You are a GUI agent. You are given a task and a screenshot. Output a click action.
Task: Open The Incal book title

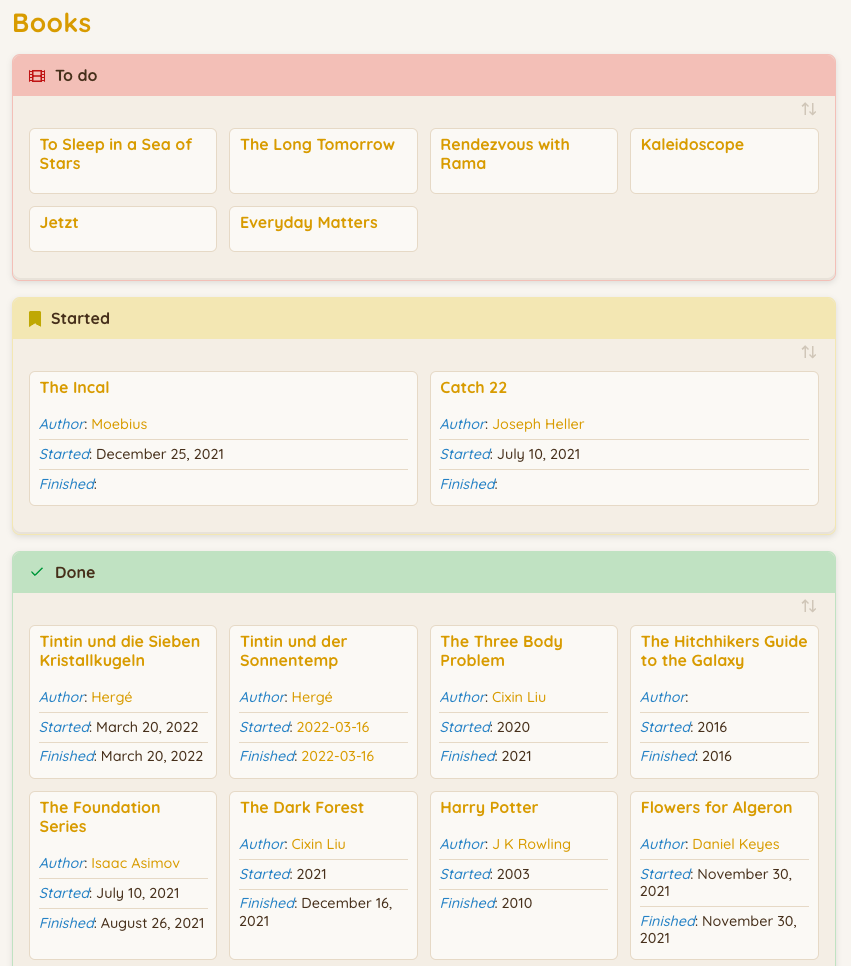coord(75,388)
